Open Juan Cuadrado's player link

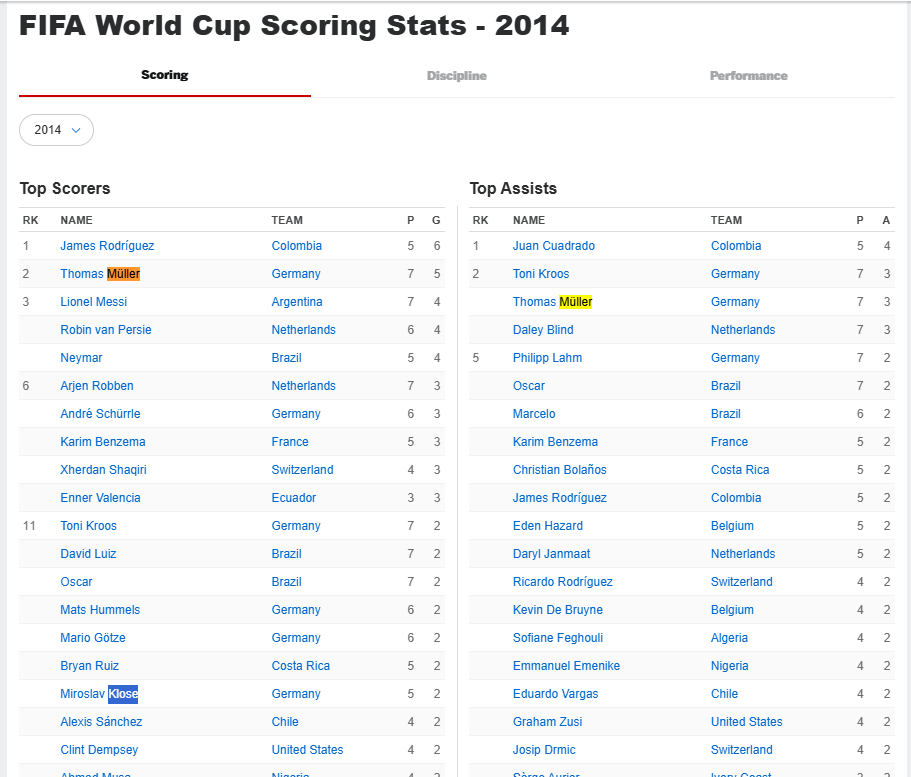(x=554, y=246)
